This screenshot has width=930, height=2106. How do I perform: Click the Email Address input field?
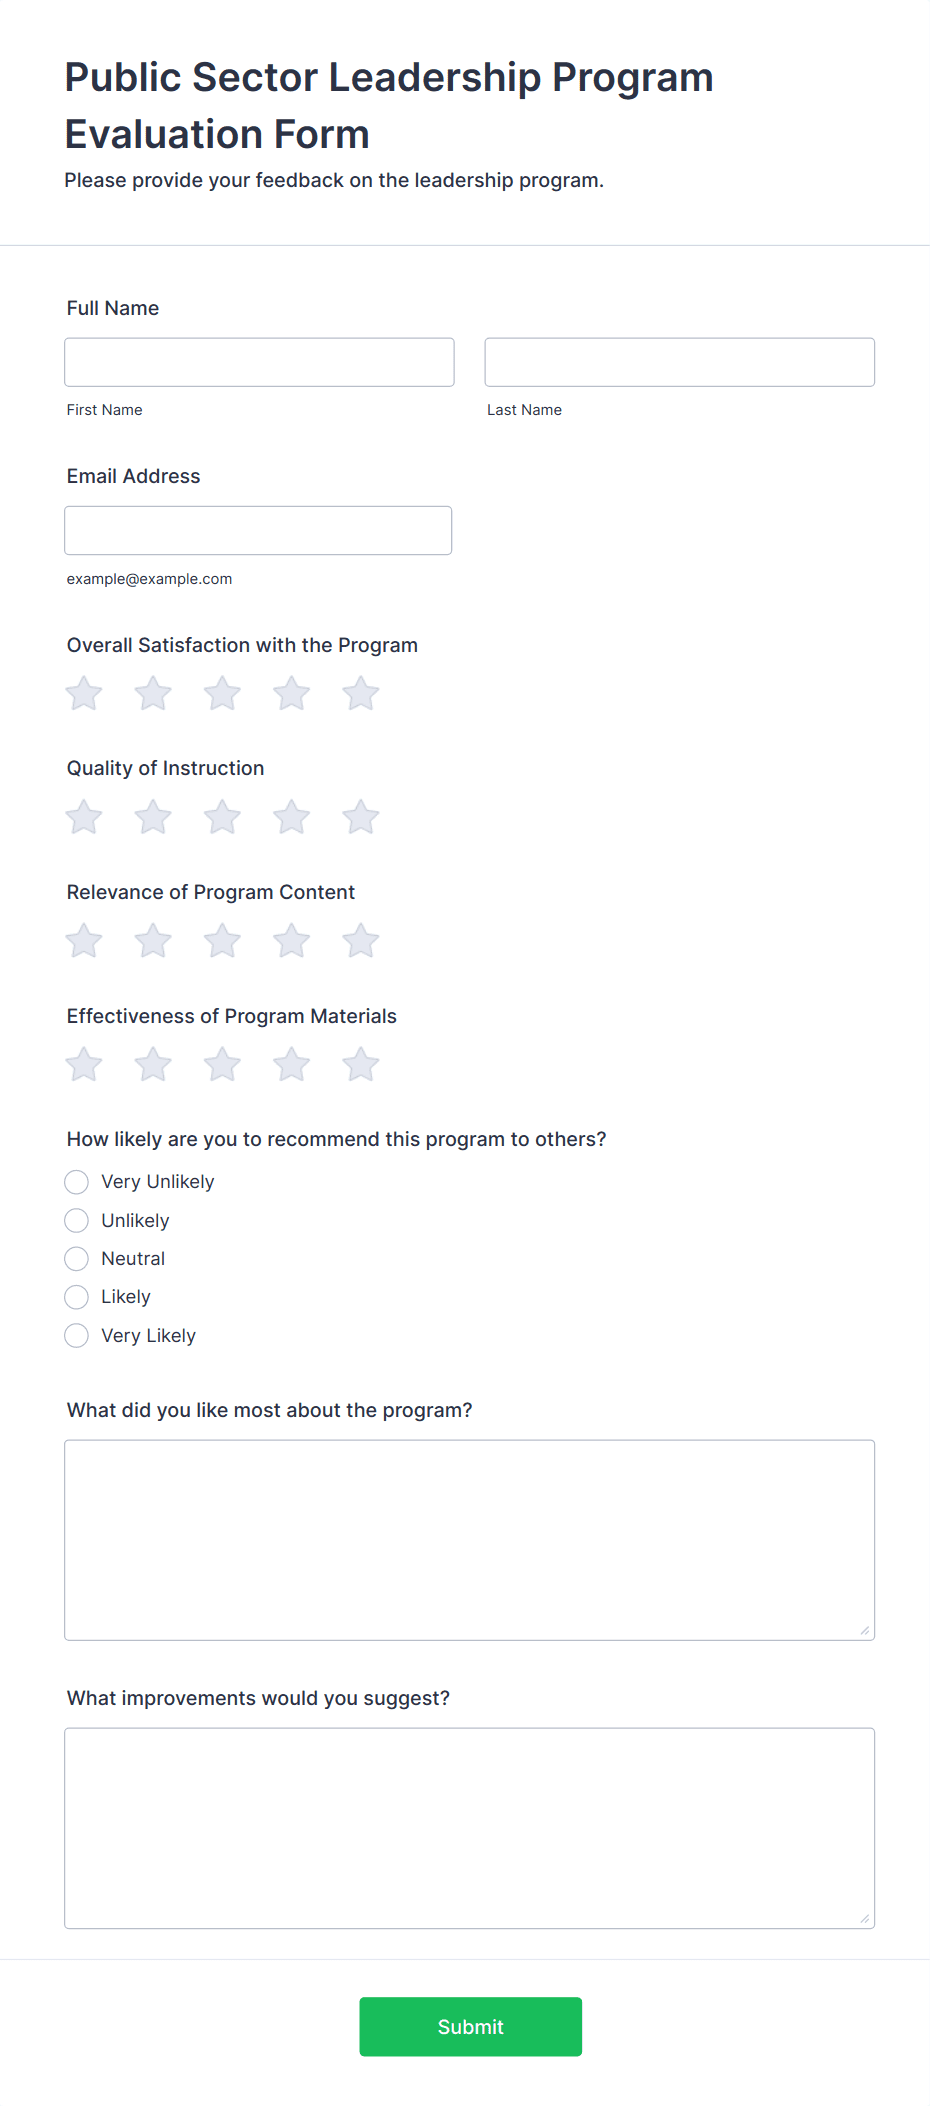tap(258, 530)
